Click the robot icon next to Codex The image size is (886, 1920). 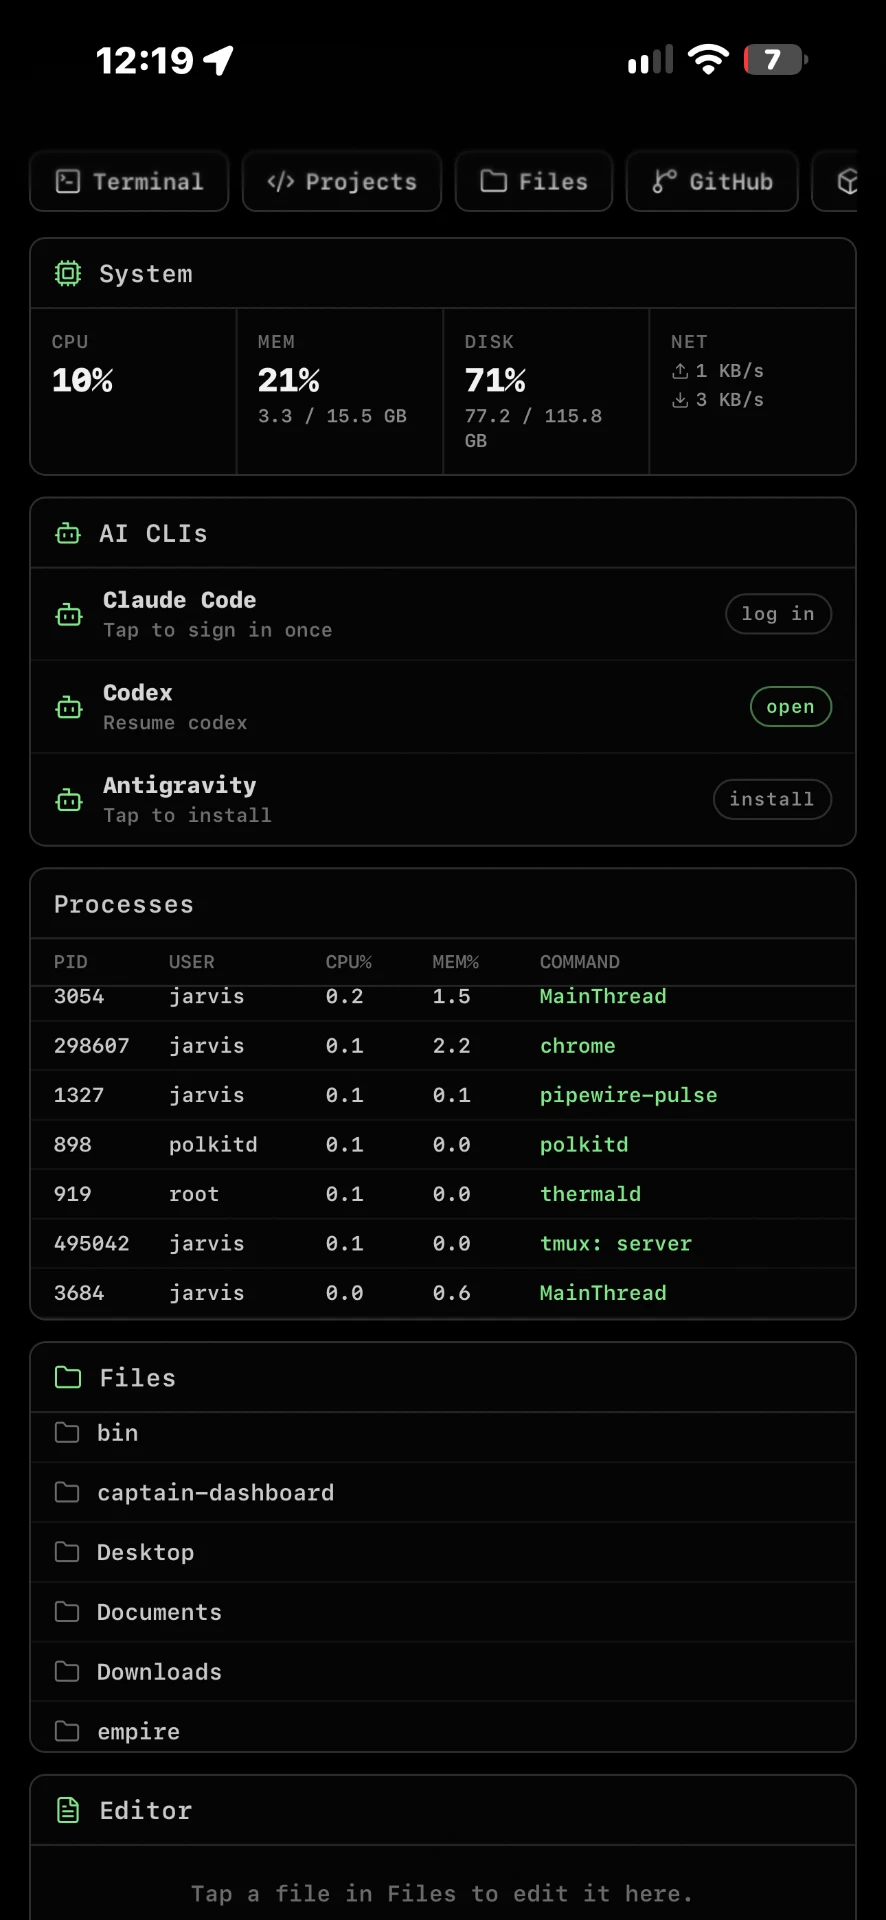(x=69, y=707)
